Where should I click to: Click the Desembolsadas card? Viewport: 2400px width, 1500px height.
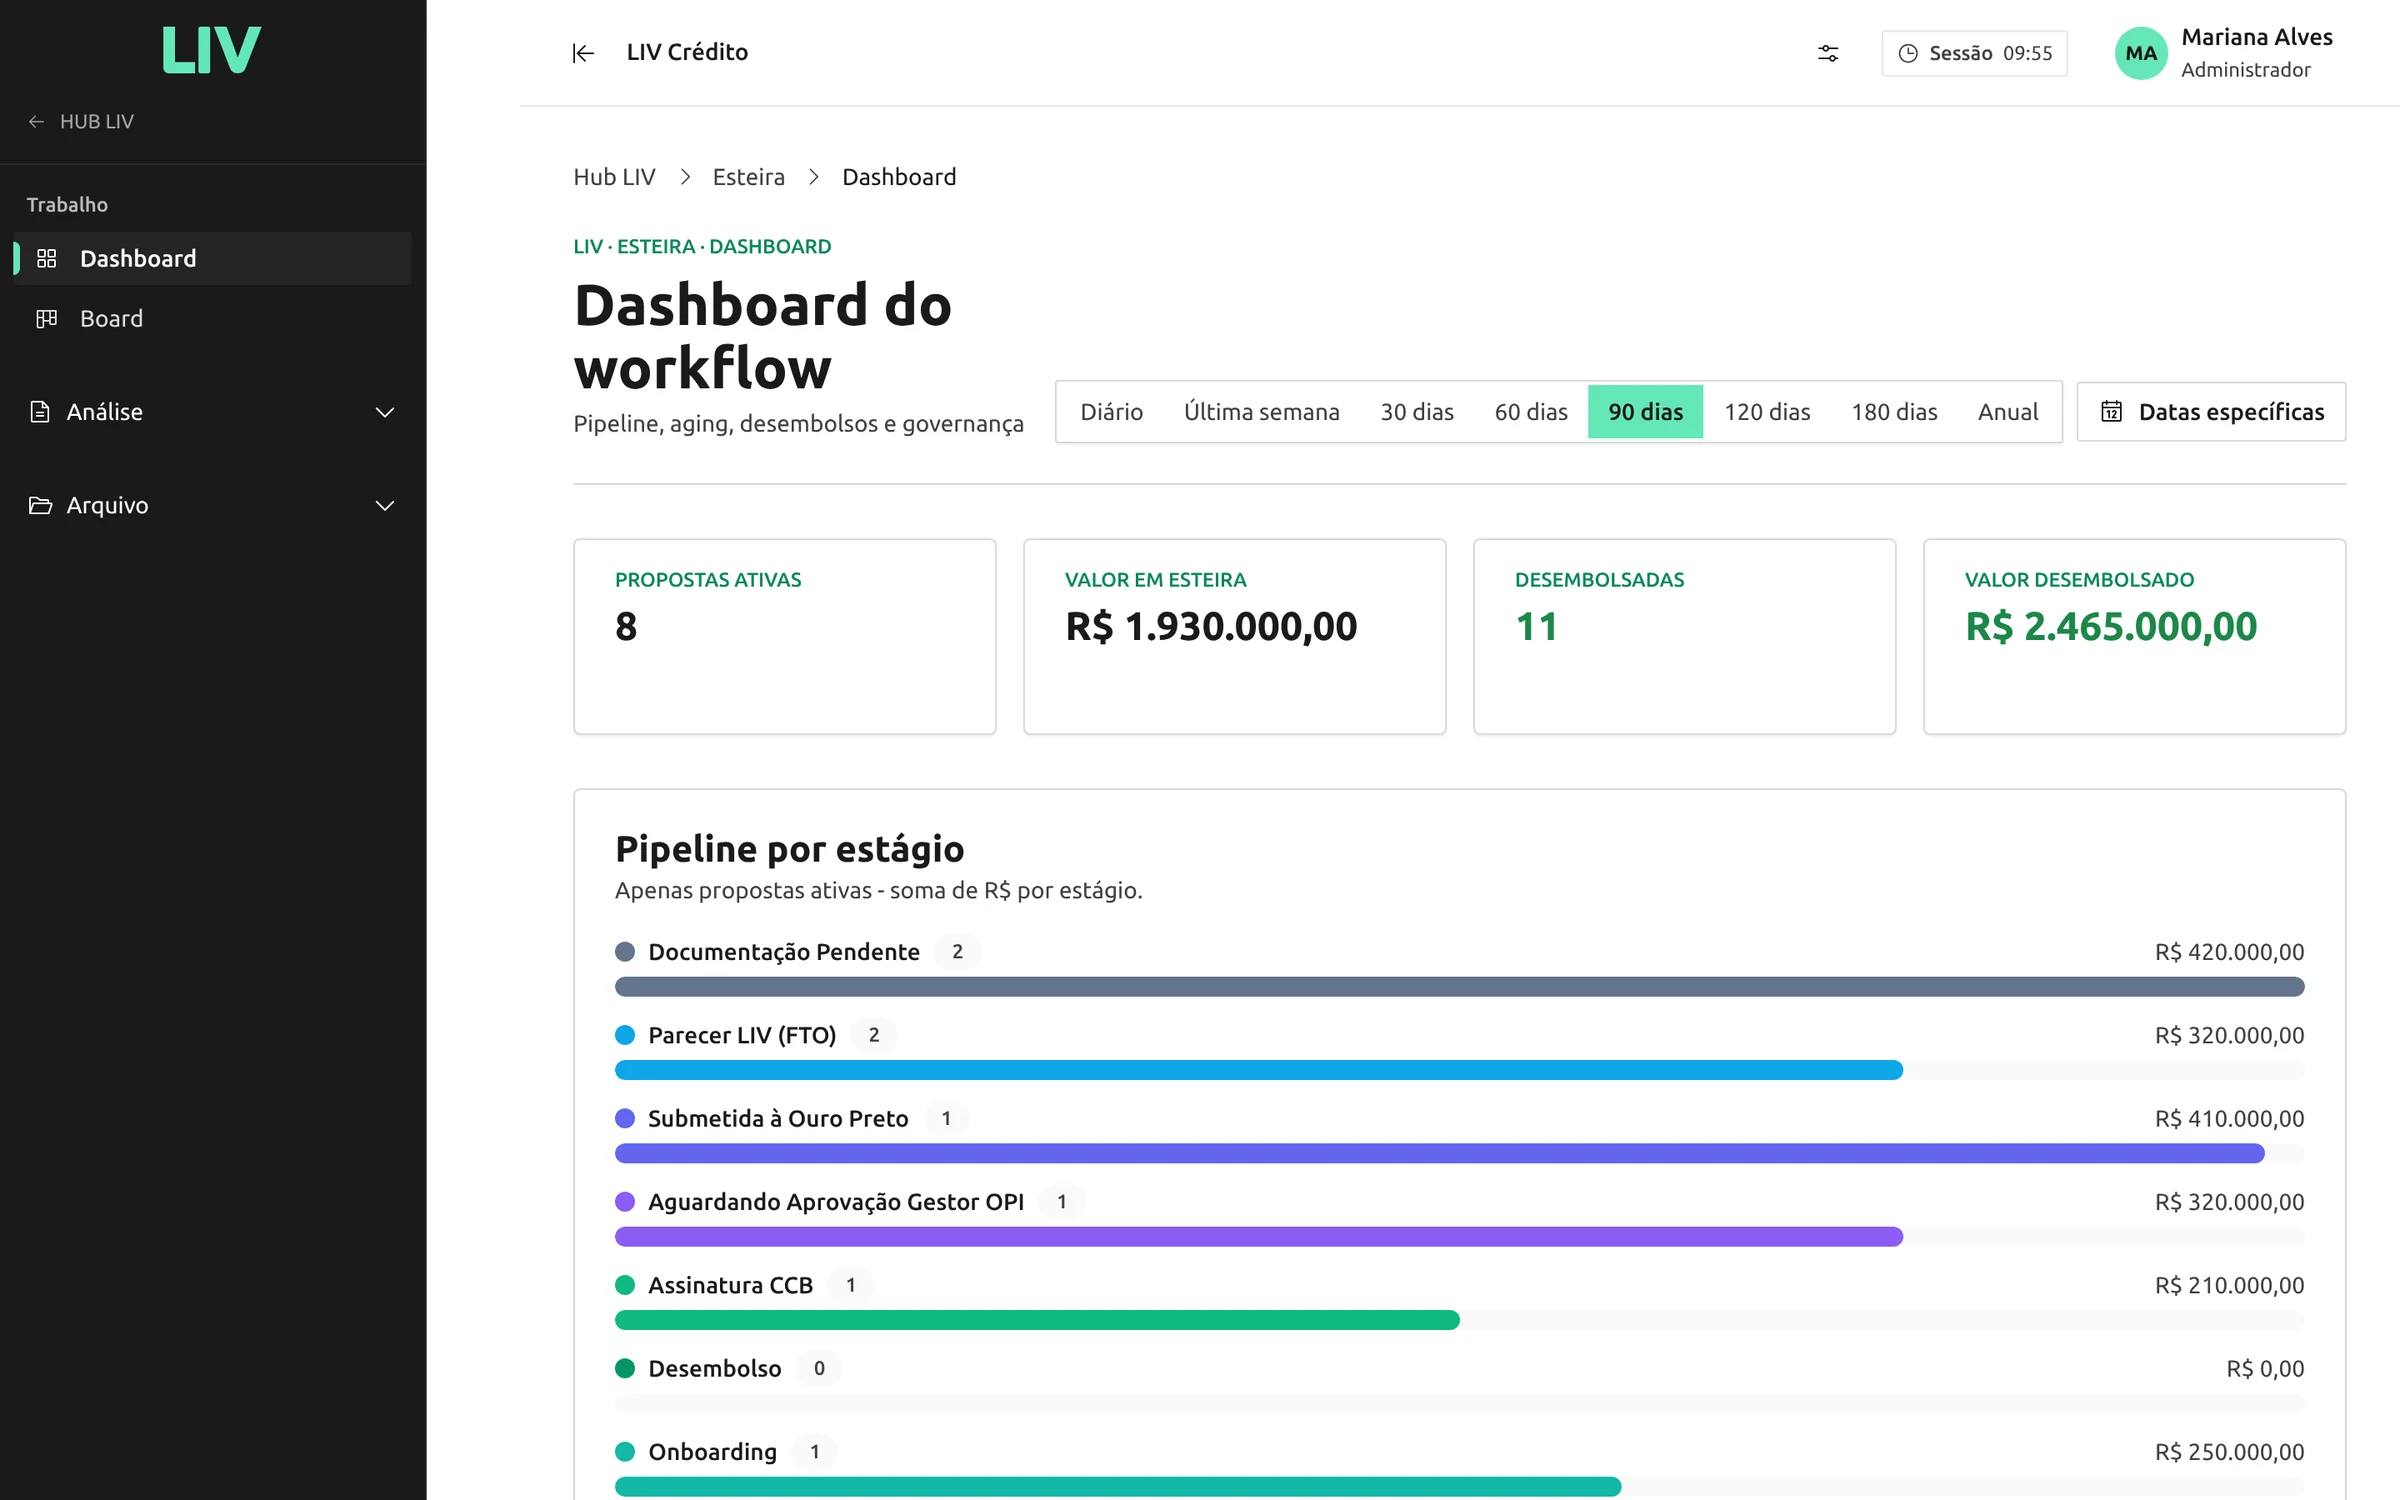[x=1684, y=637]
